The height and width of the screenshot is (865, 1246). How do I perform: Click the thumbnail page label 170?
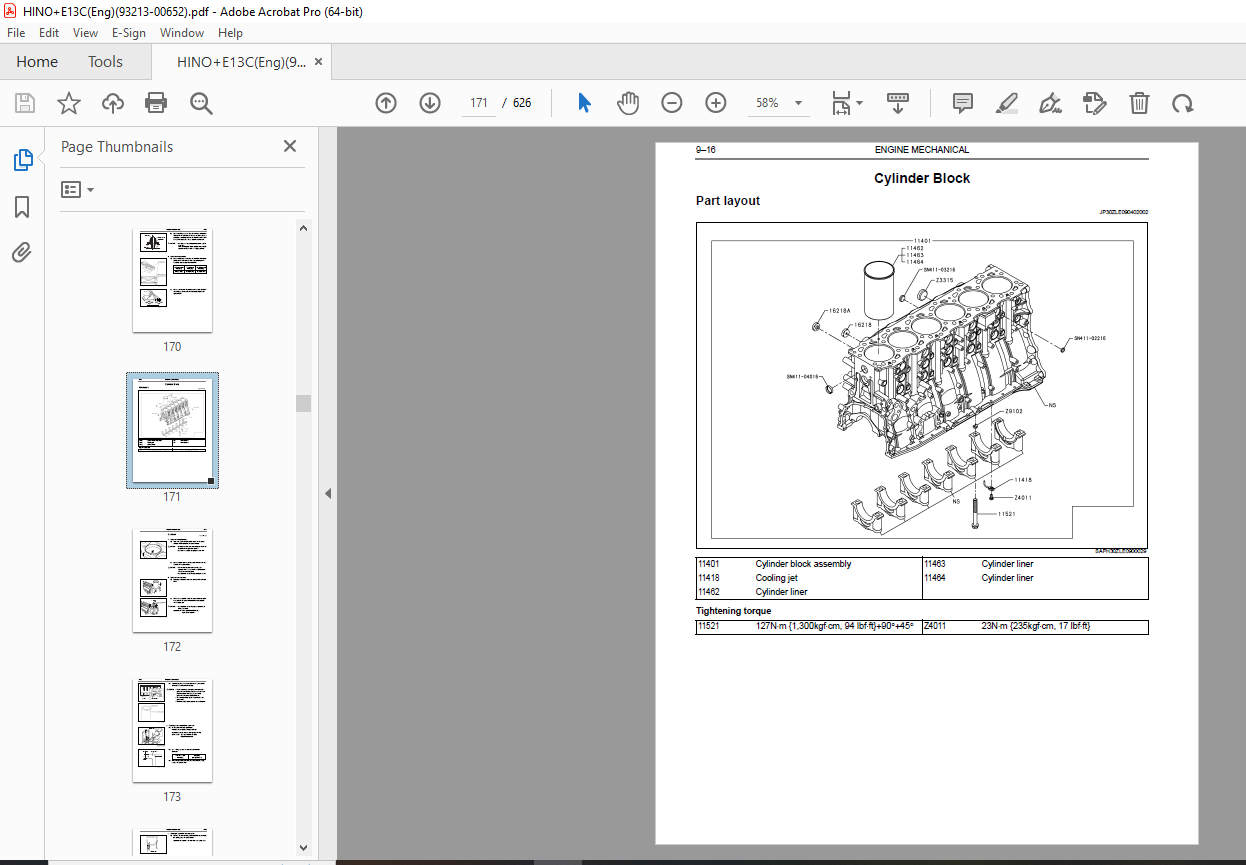coord(172,347)
